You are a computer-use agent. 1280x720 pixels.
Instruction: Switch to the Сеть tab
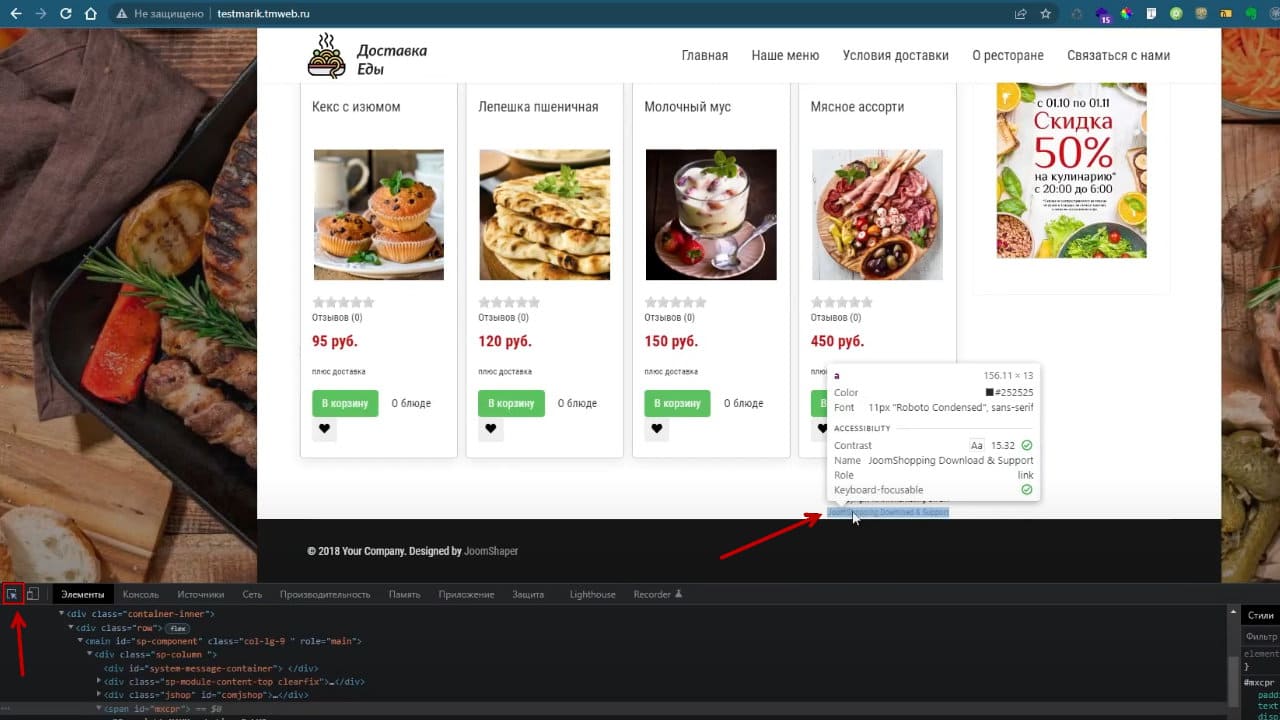coord(252,594)
